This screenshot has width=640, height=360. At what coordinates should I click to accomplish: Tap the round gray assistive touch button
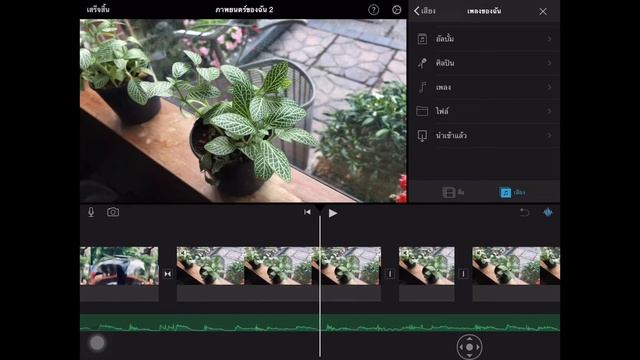97,343
